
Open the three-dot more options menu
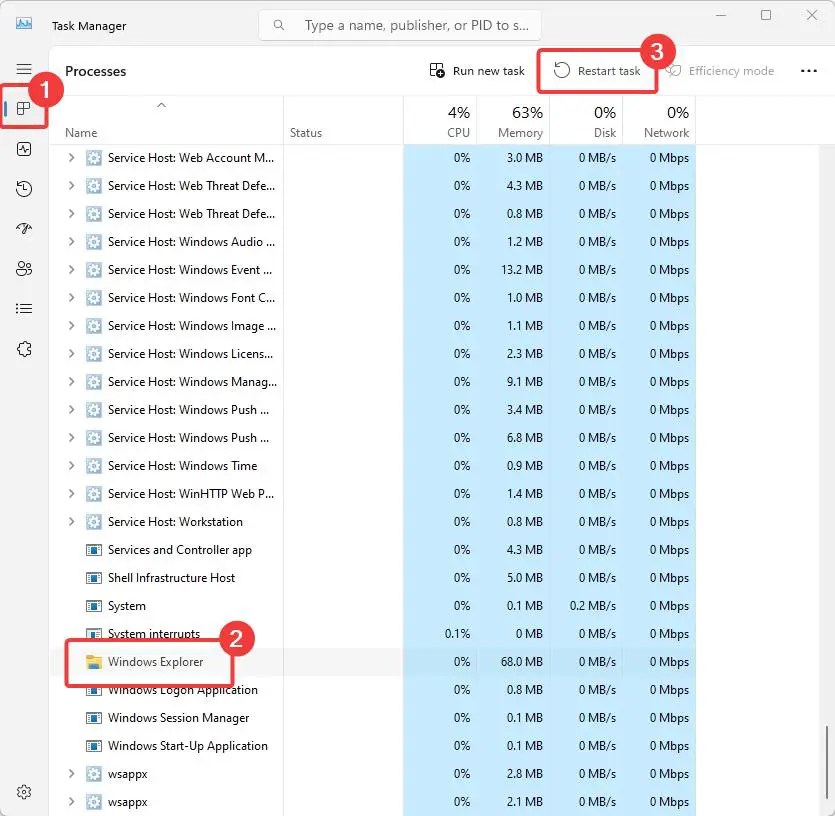tap(808, 71)
